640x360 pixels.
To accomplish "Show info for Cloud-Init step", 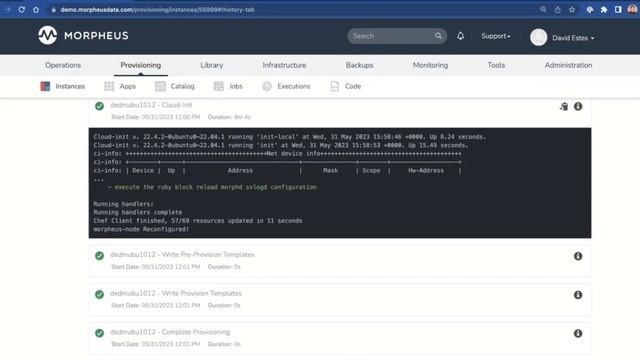I will tap(578, 107).
